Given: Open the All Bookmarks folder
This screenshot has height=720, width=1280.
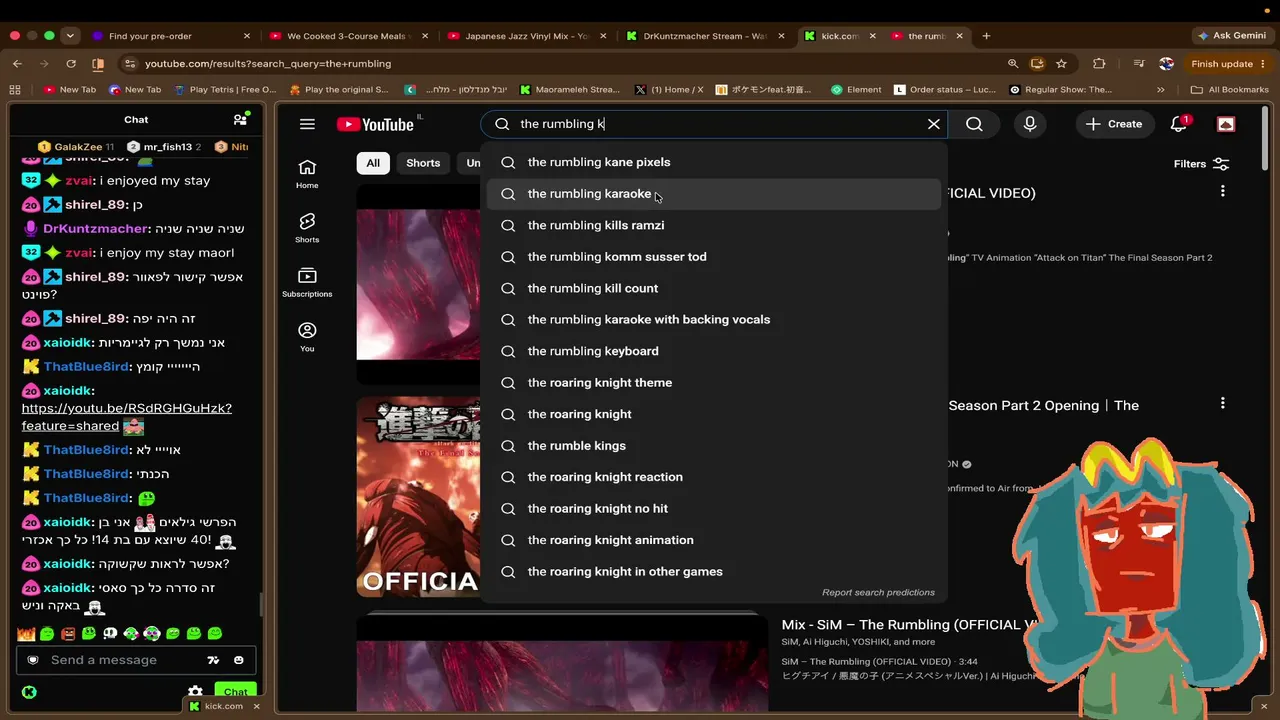Looking at the screenshot, I should [1229, 90].
